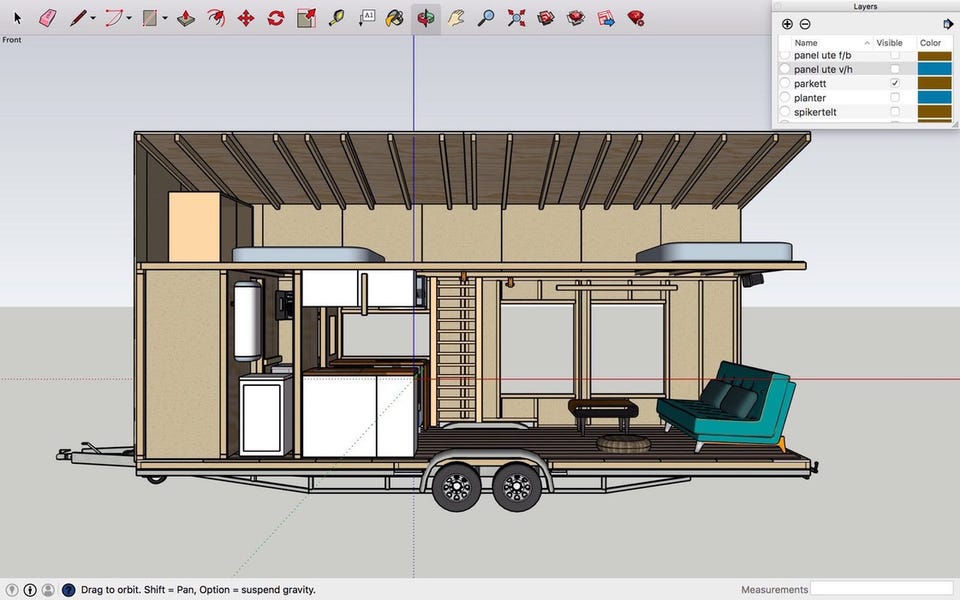
Task: Select the Scale tool
Action: coord(306,18)
